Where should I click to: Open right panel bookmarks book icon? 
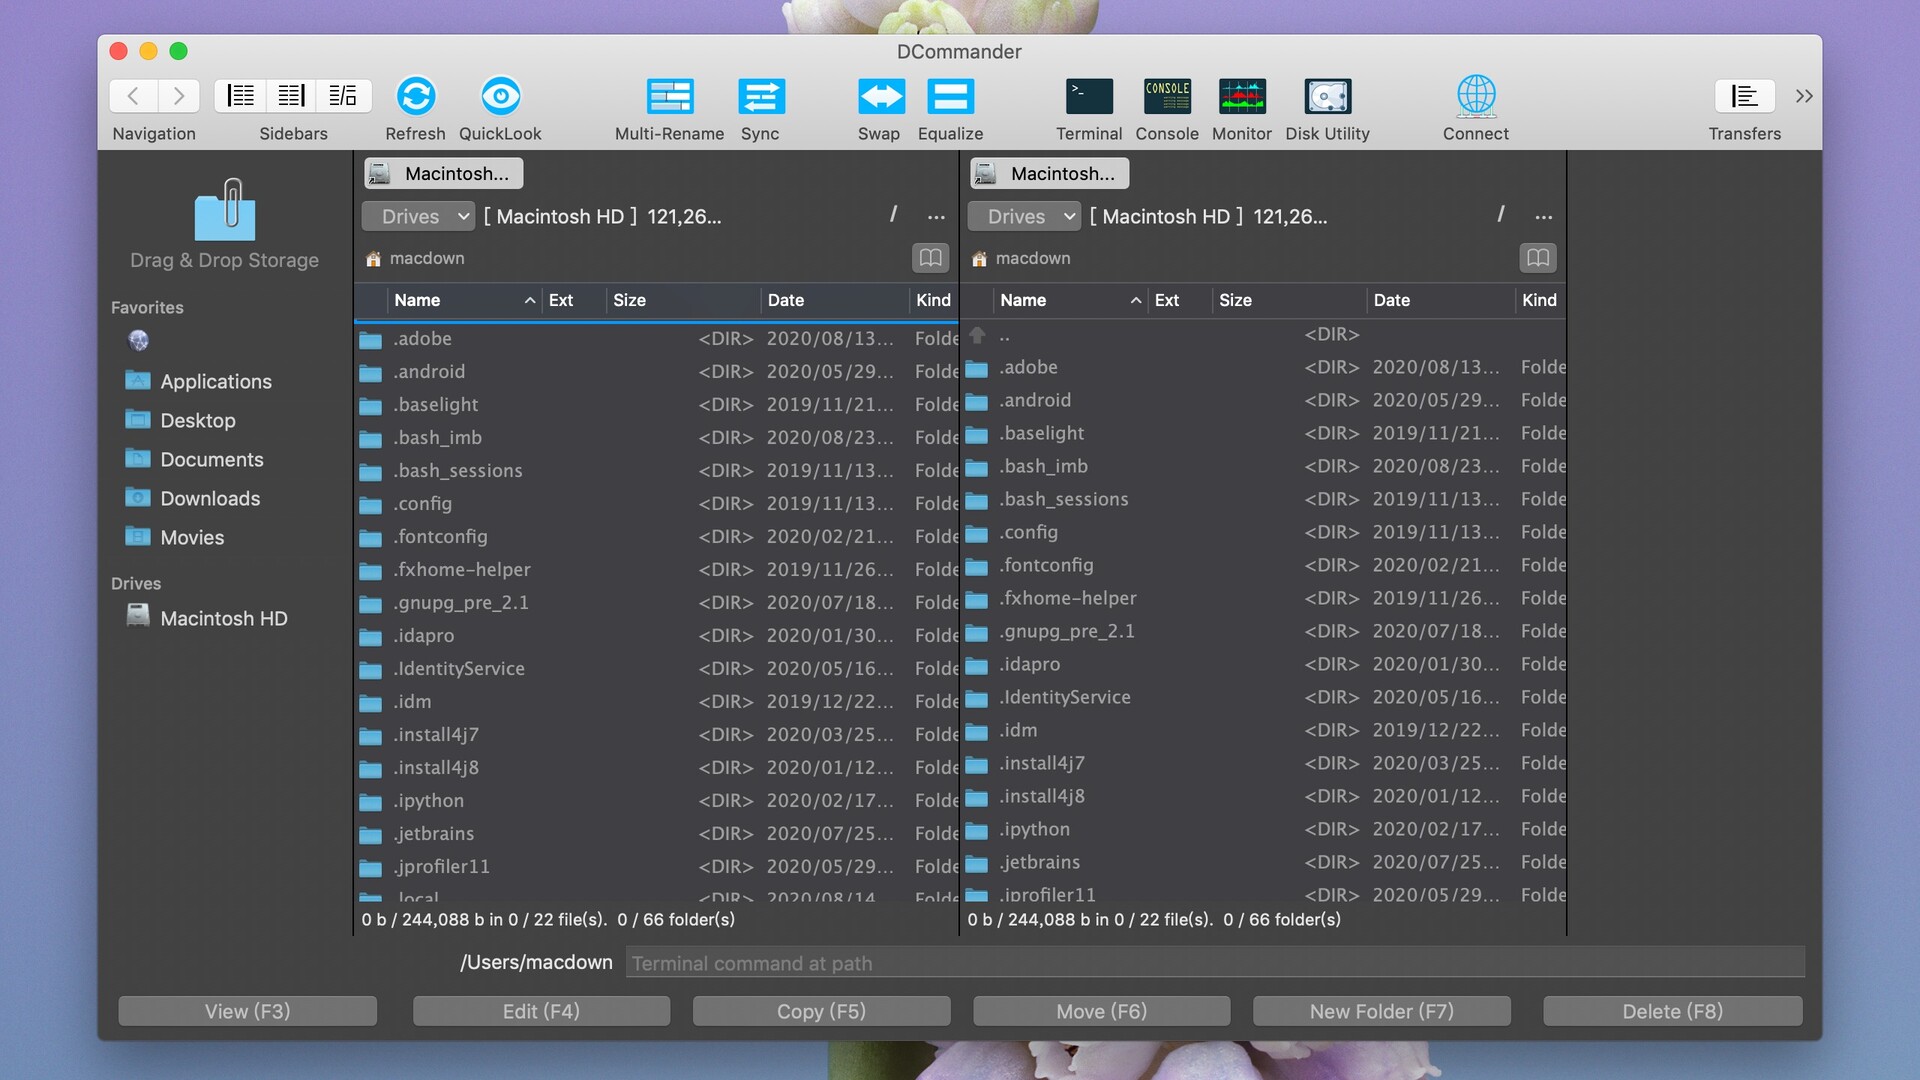[1538, 258]
